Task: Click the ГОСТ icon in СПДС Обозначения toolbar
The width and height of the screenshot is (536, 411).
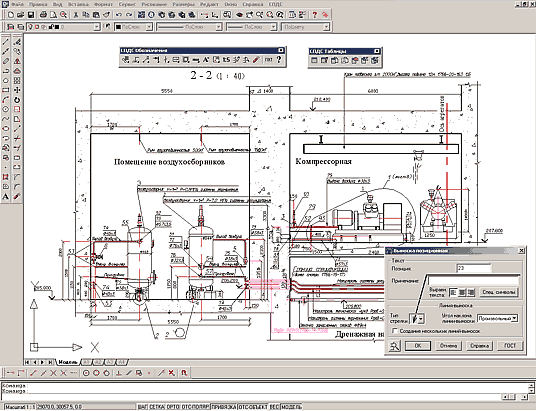Action: click(x=268, y=60)
